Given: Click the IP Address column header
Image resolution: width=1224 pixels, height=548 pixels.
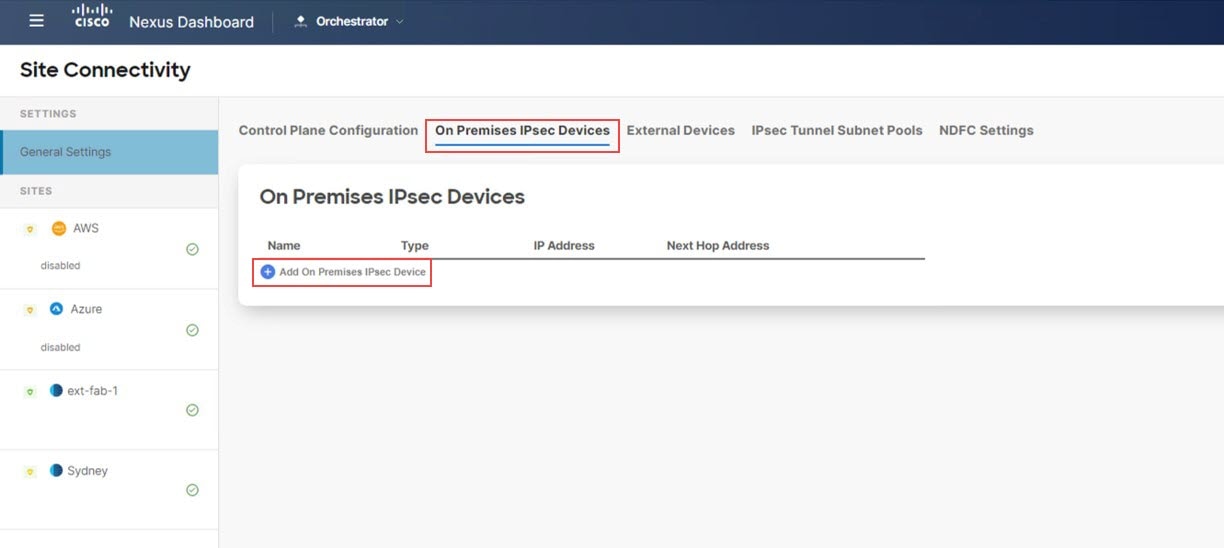Looking at the screenshot, I should (x=564, y=245).
